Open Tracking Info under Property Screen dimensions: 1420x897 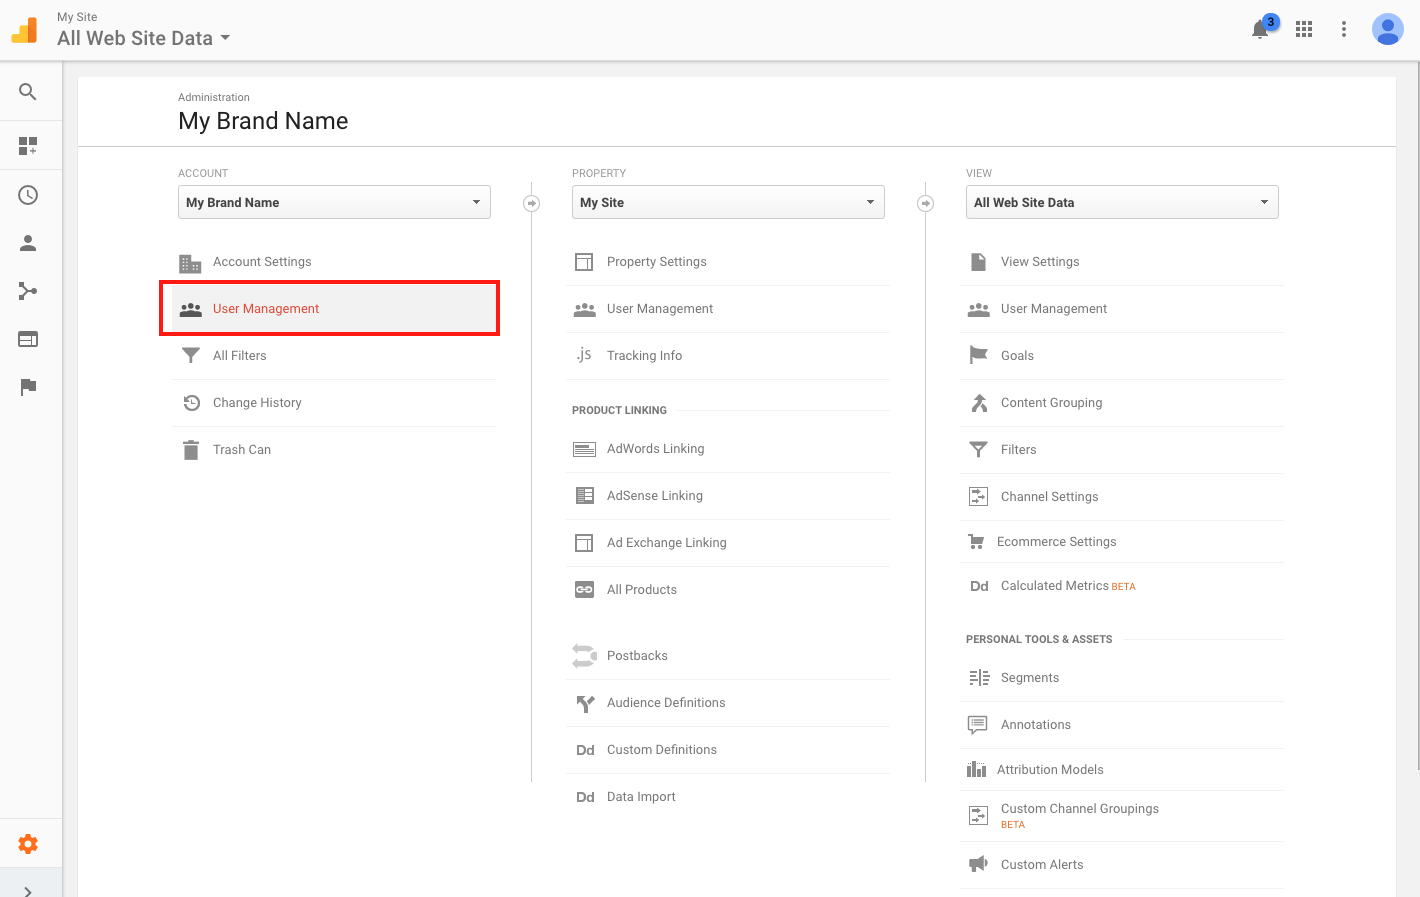click(x=644, y=356)
